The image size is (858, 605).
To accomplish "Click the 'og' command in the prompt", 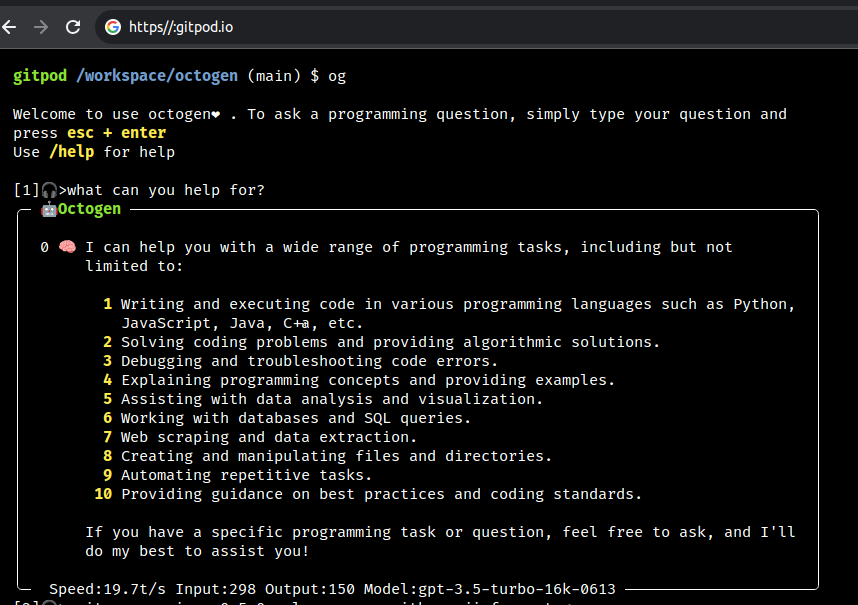I will 337,77.
